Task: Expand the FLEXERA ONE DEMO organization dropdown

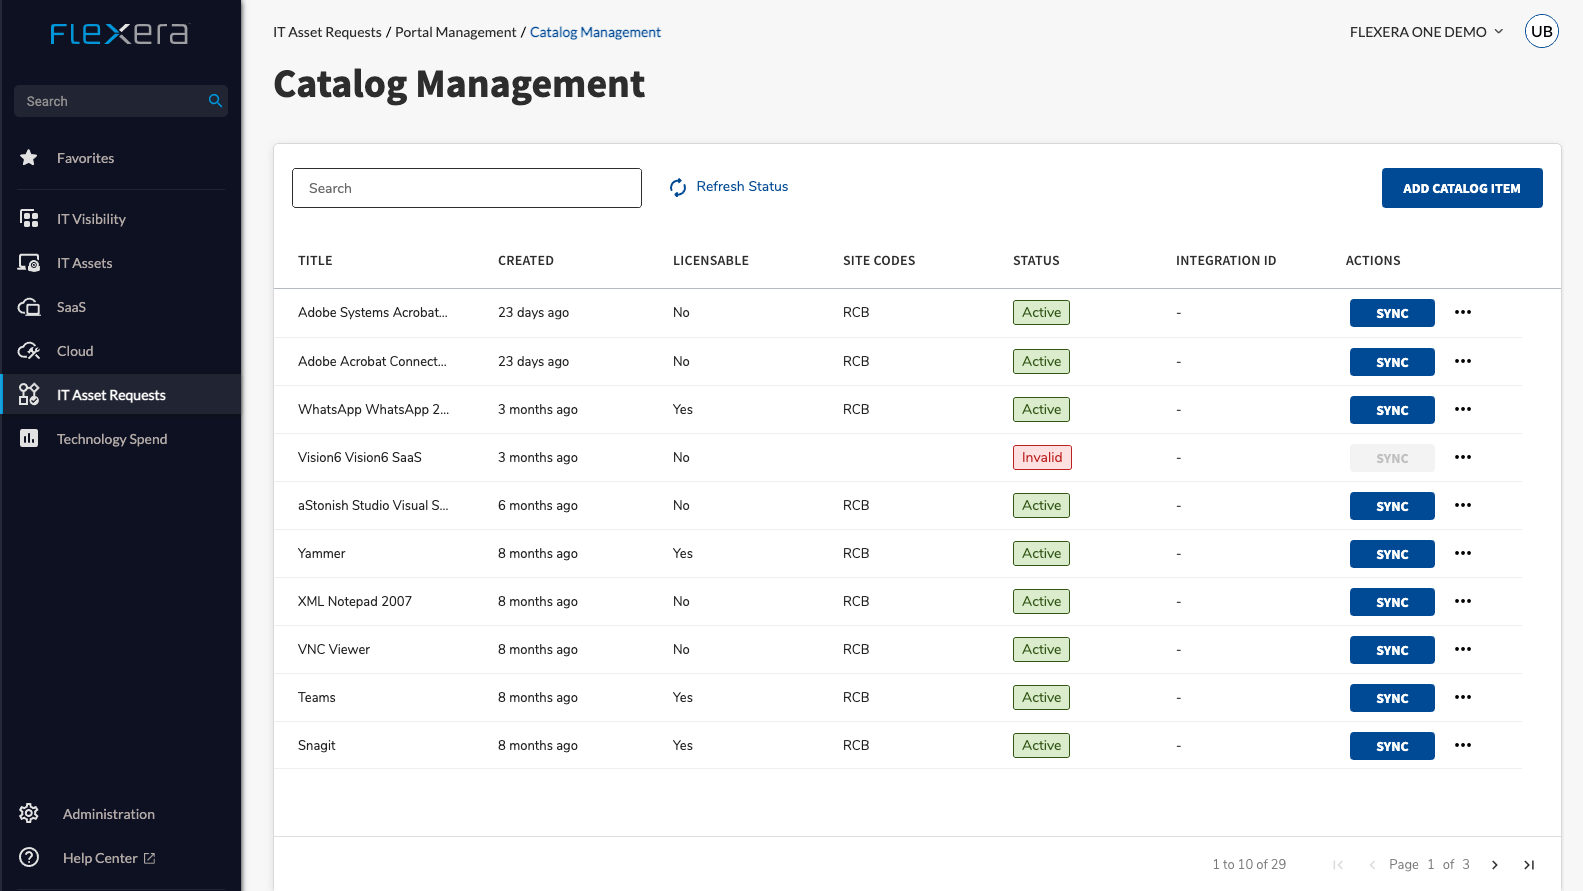Action: click(1426, 32)
